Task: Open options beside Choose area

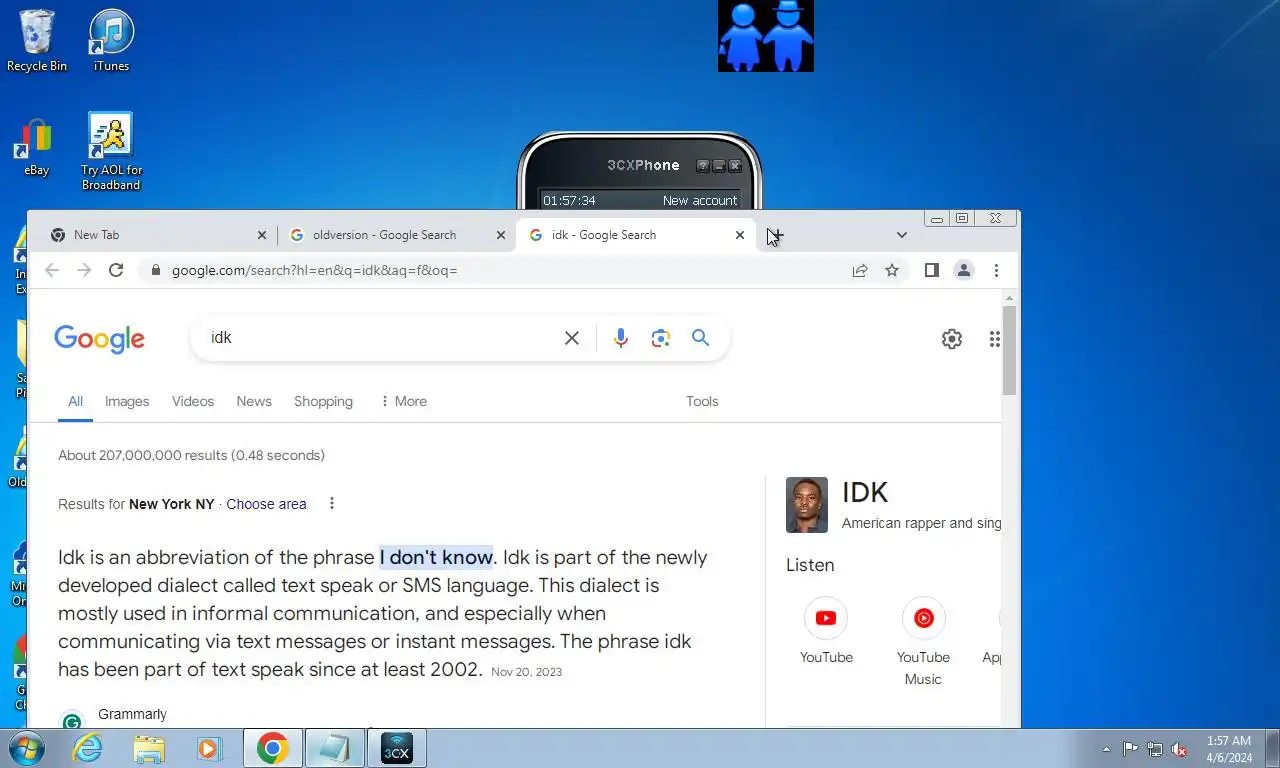Action: (x=332, y=503)
